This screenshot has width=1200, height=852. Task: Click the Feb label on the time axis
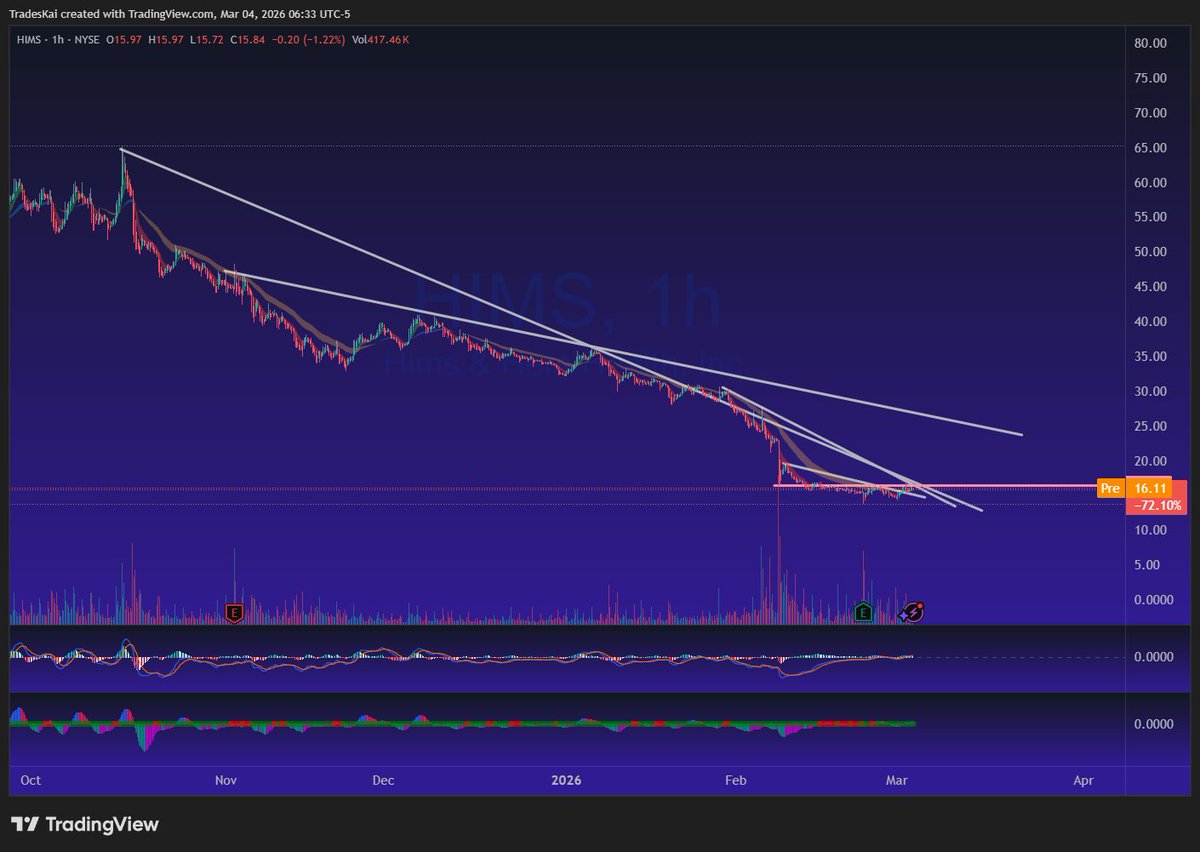click(x=736, y=779)
